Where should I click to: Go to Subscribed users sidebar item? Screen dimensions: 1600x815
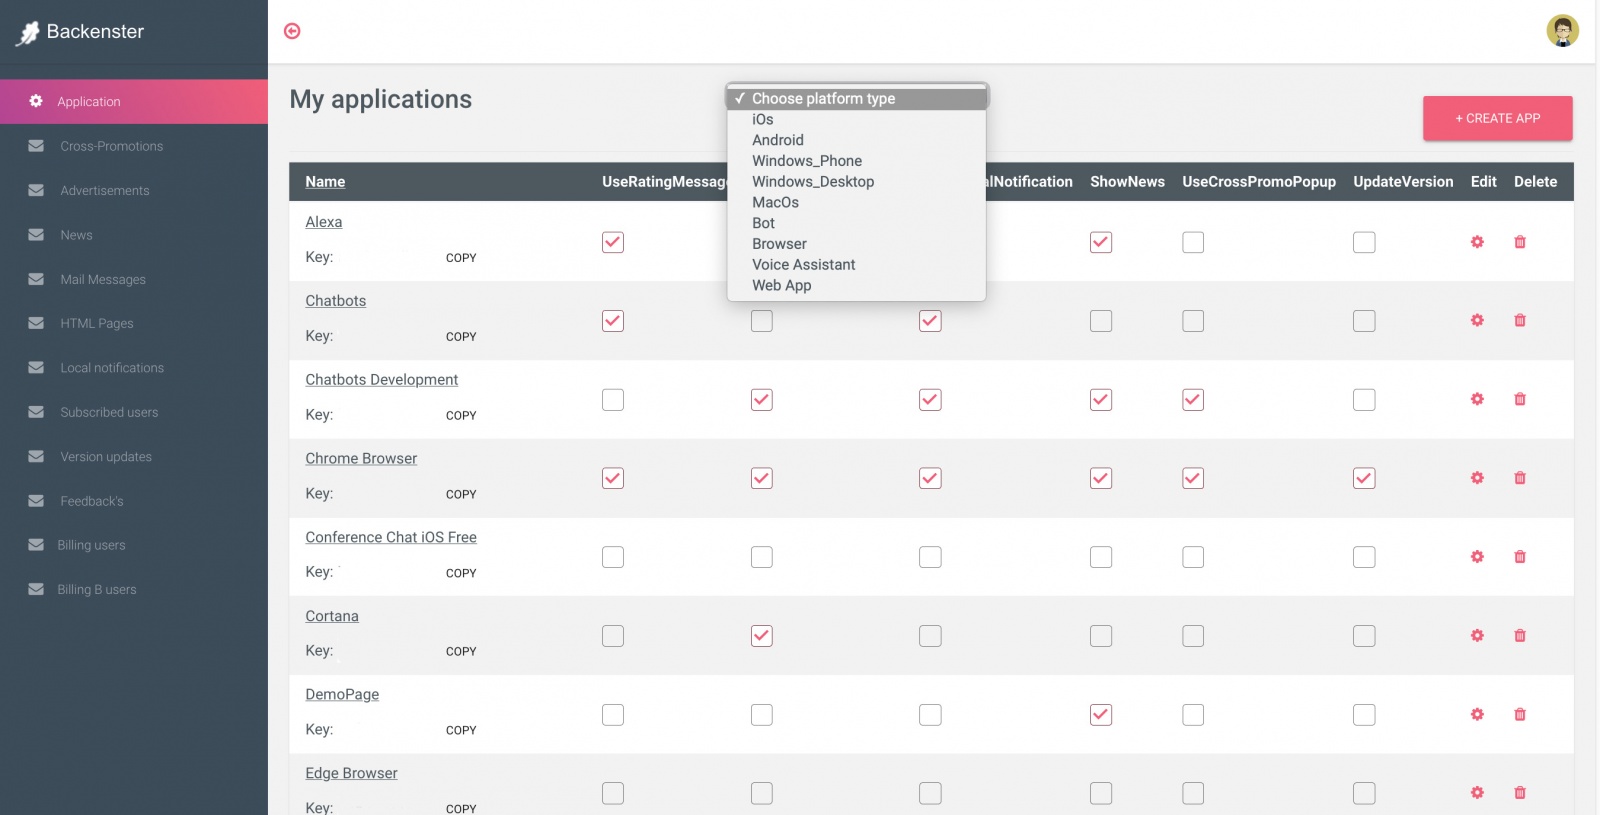coord(109,412)
